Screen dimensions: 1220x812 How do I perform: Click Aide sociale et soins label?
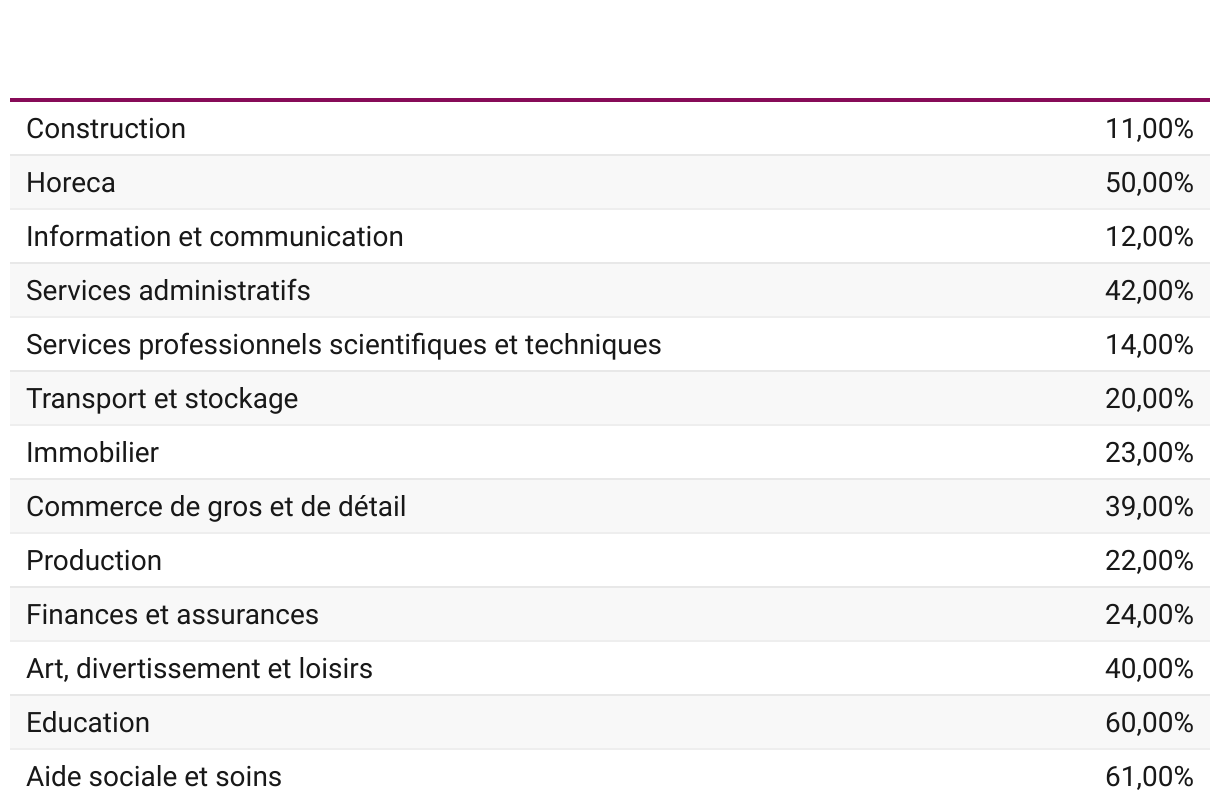154,777
